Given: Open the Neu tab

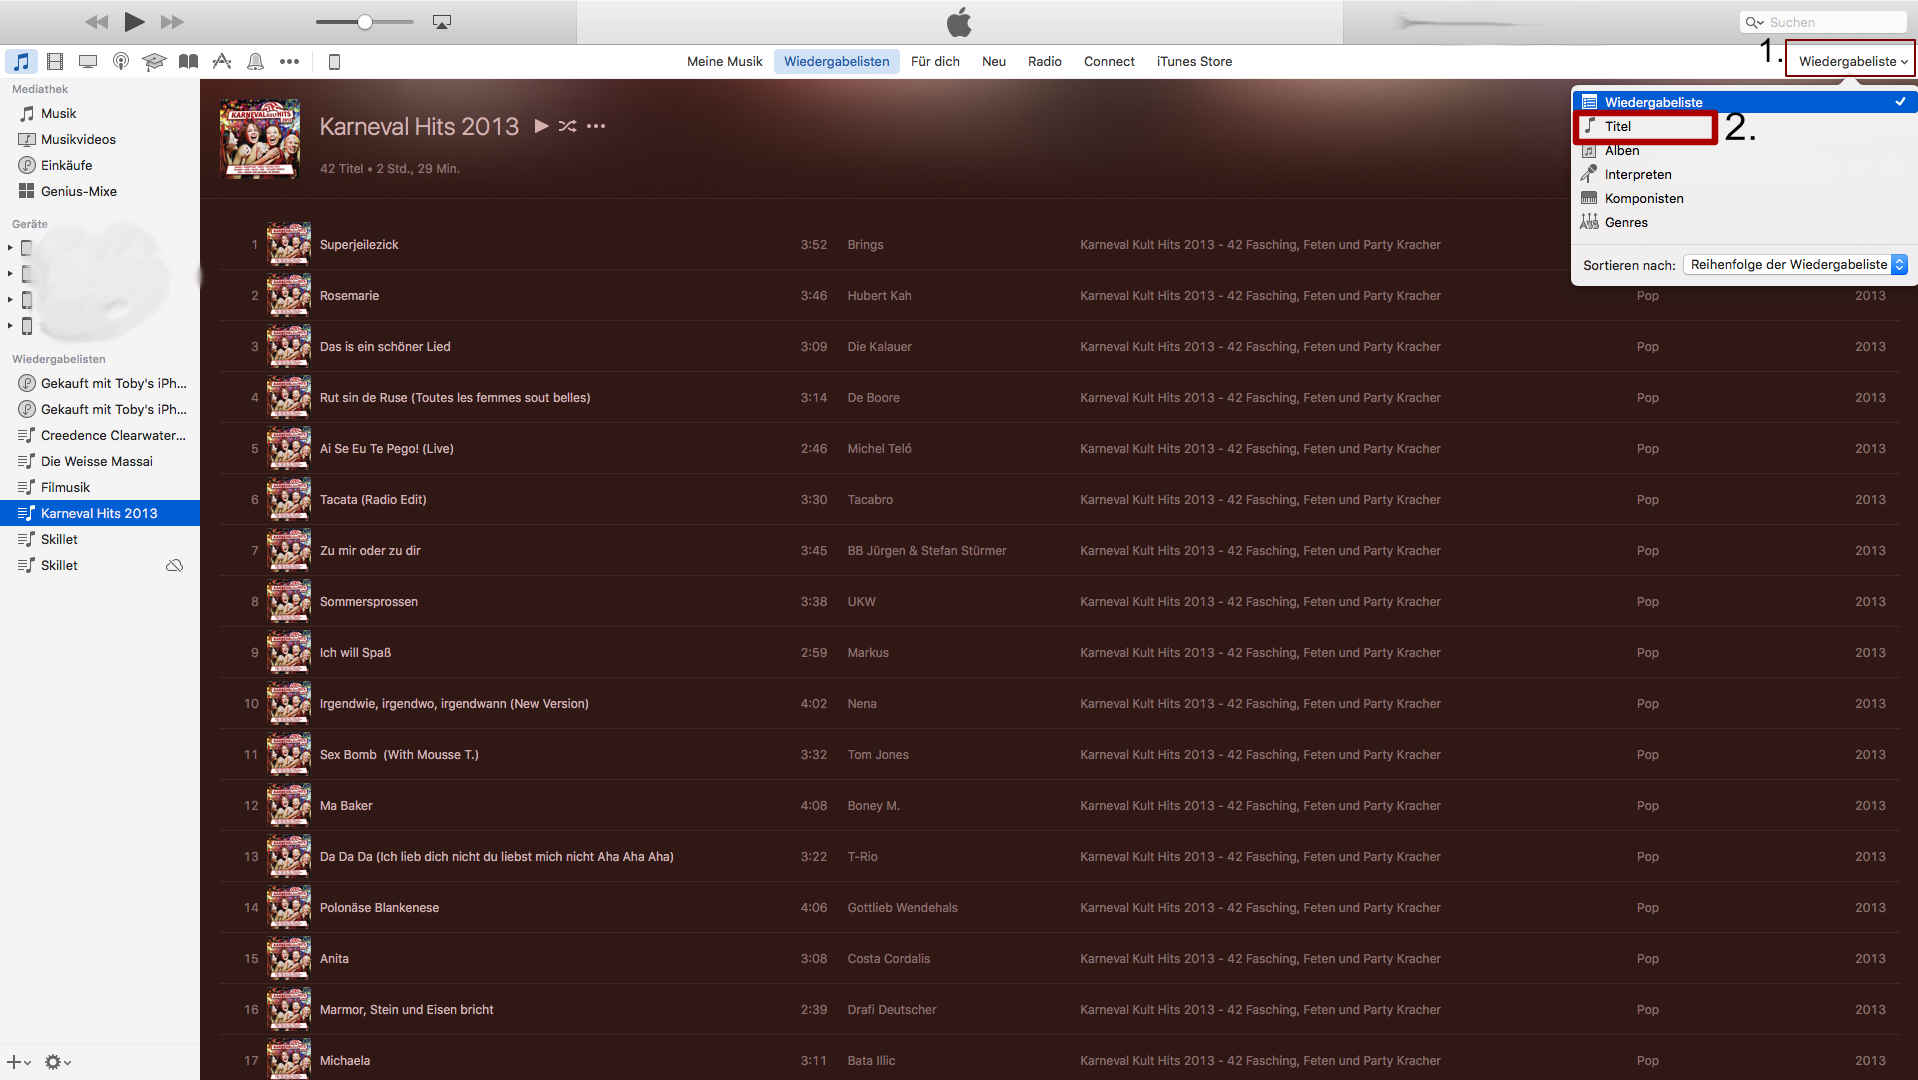Looking at the screenshot, I should click(x=993, y=61).
